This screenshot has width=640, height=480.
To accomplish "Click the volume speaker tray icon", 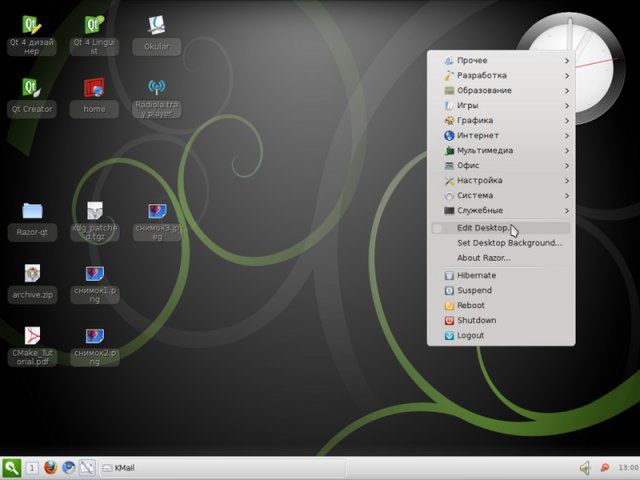I will (x=585, y=468).
